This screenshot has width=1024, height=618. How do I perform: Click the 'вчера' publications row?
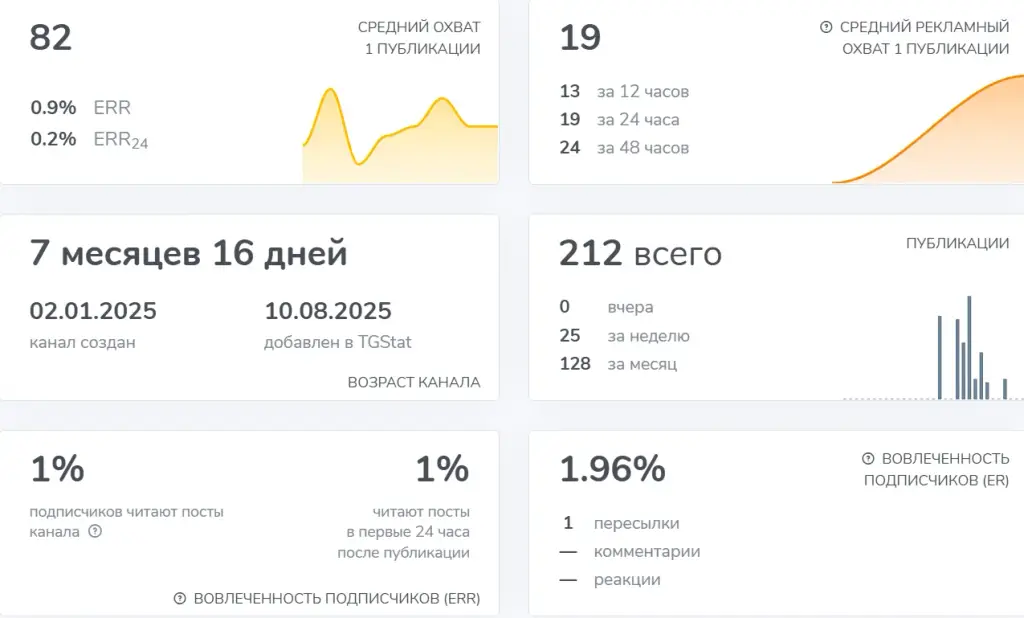[x=606, y=307]
